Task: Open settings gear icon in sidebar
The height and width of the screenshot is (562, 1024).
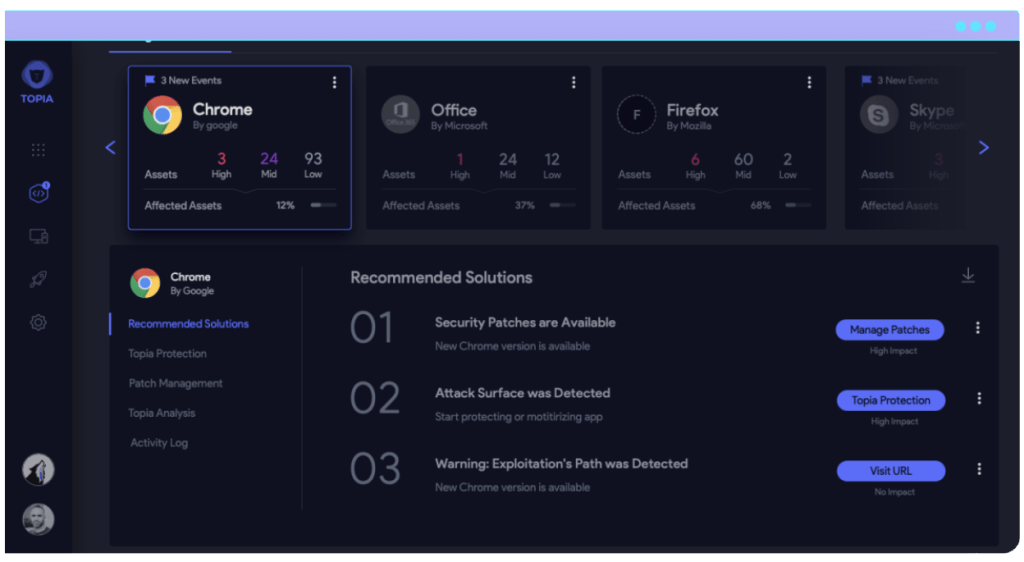Action: point(38,323)
